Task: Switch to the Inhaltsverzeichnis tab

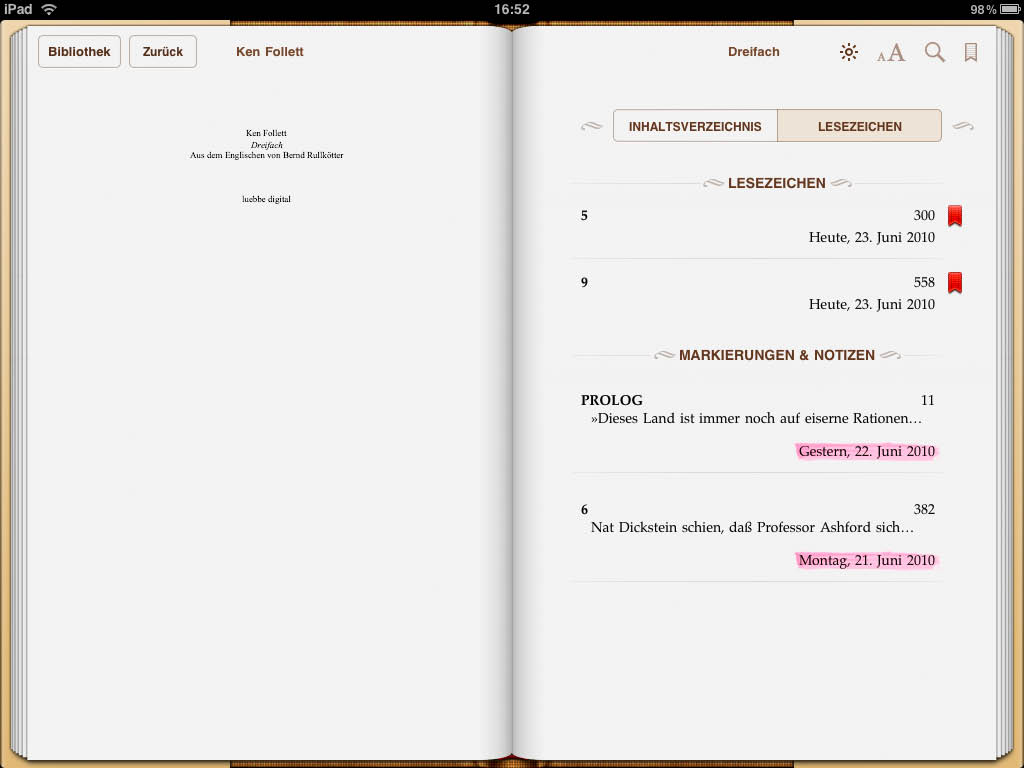Action: pos(695,126)
